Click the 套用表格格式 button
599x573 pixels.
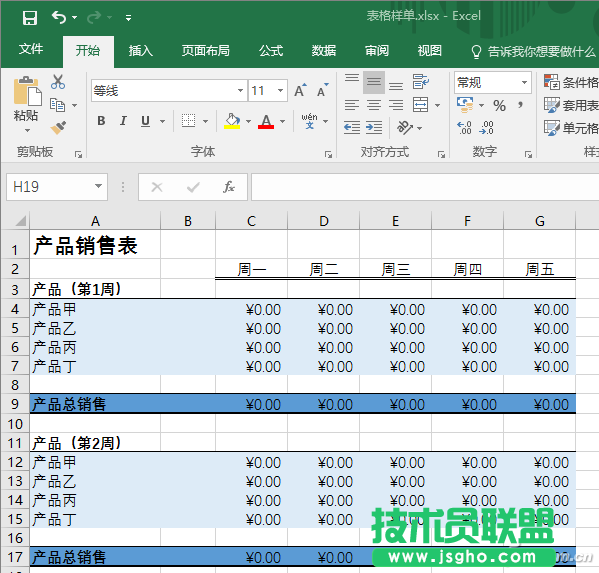click(x=571, y=105)
